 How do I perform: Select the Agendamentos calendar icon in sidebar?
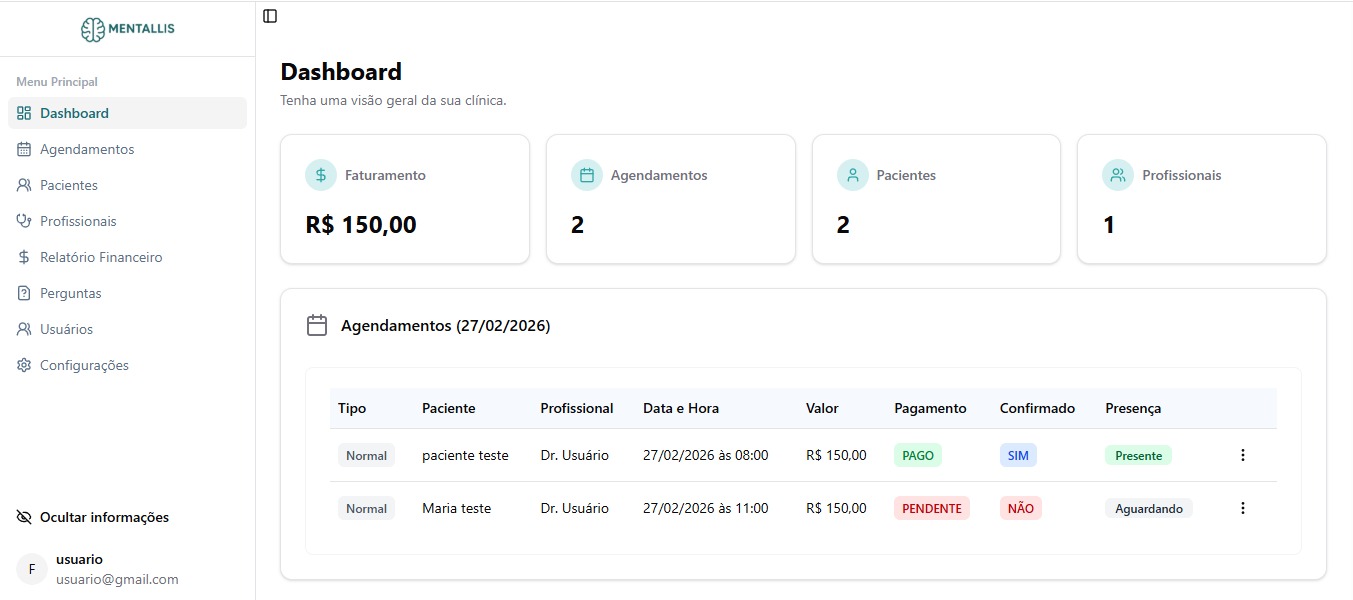[22, 148]
